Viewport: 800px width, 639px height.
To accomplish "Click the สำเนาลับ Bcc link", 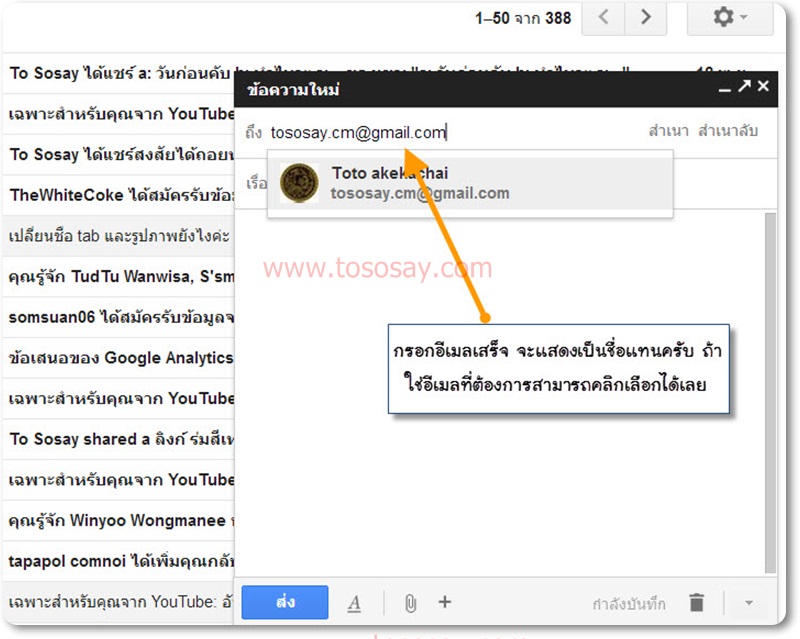I will pos(727,131).
